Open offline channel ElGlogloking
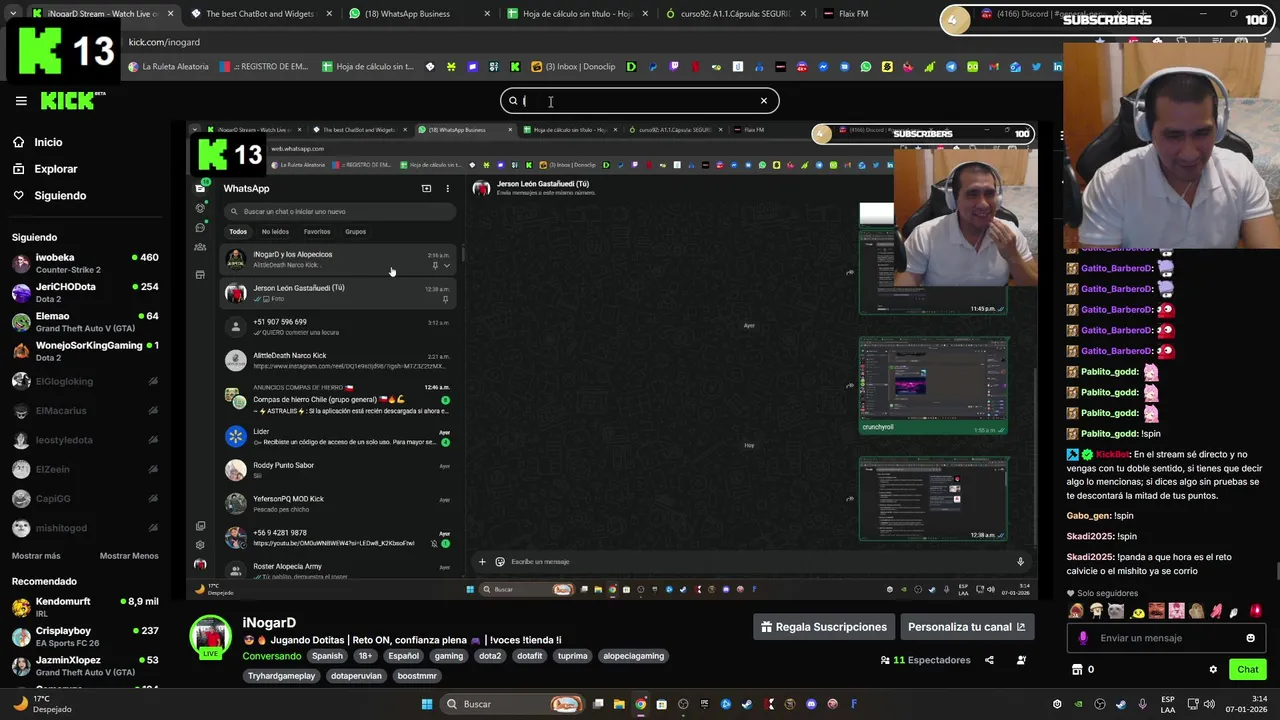Image resolution: width=1280 pixels, height=720 pixels. pyautogui.click(x=85, y=381)
